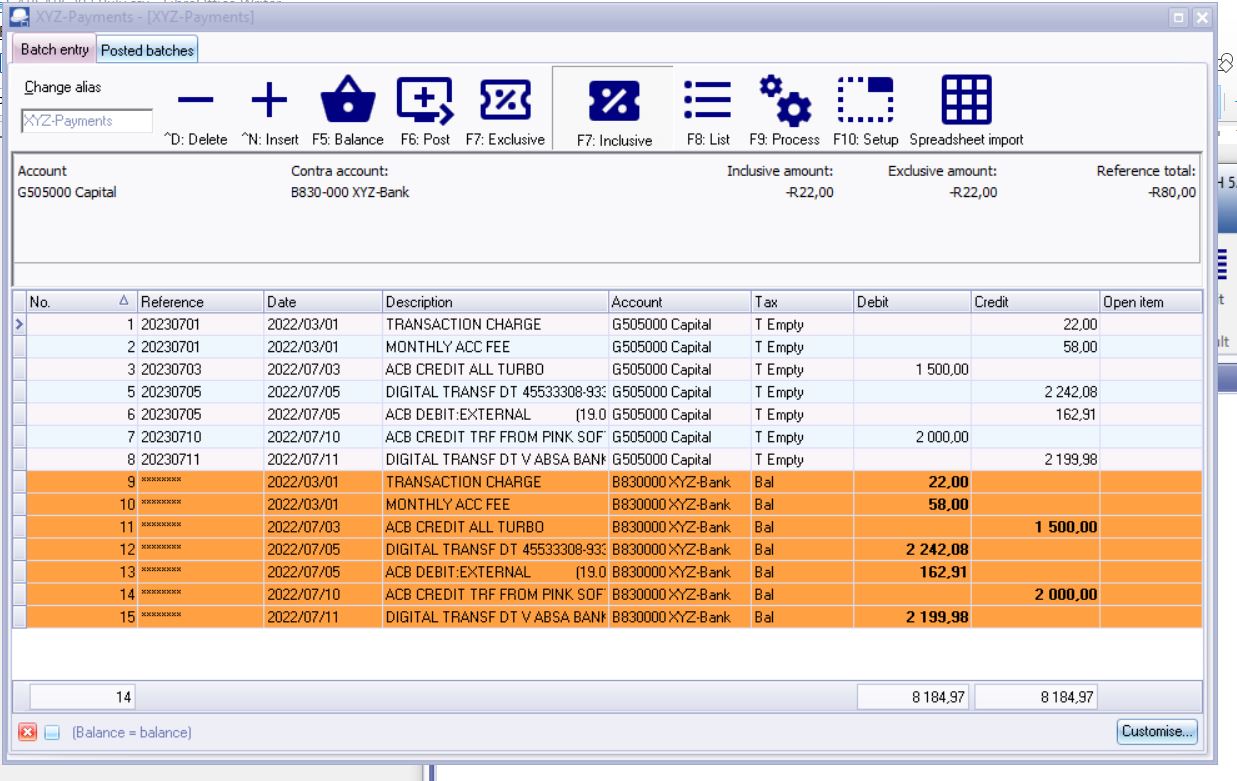The height and width of the screenshot is (781, 1237).
Task: Select the F7 Exclusive icon
Action: coord(505,100)
